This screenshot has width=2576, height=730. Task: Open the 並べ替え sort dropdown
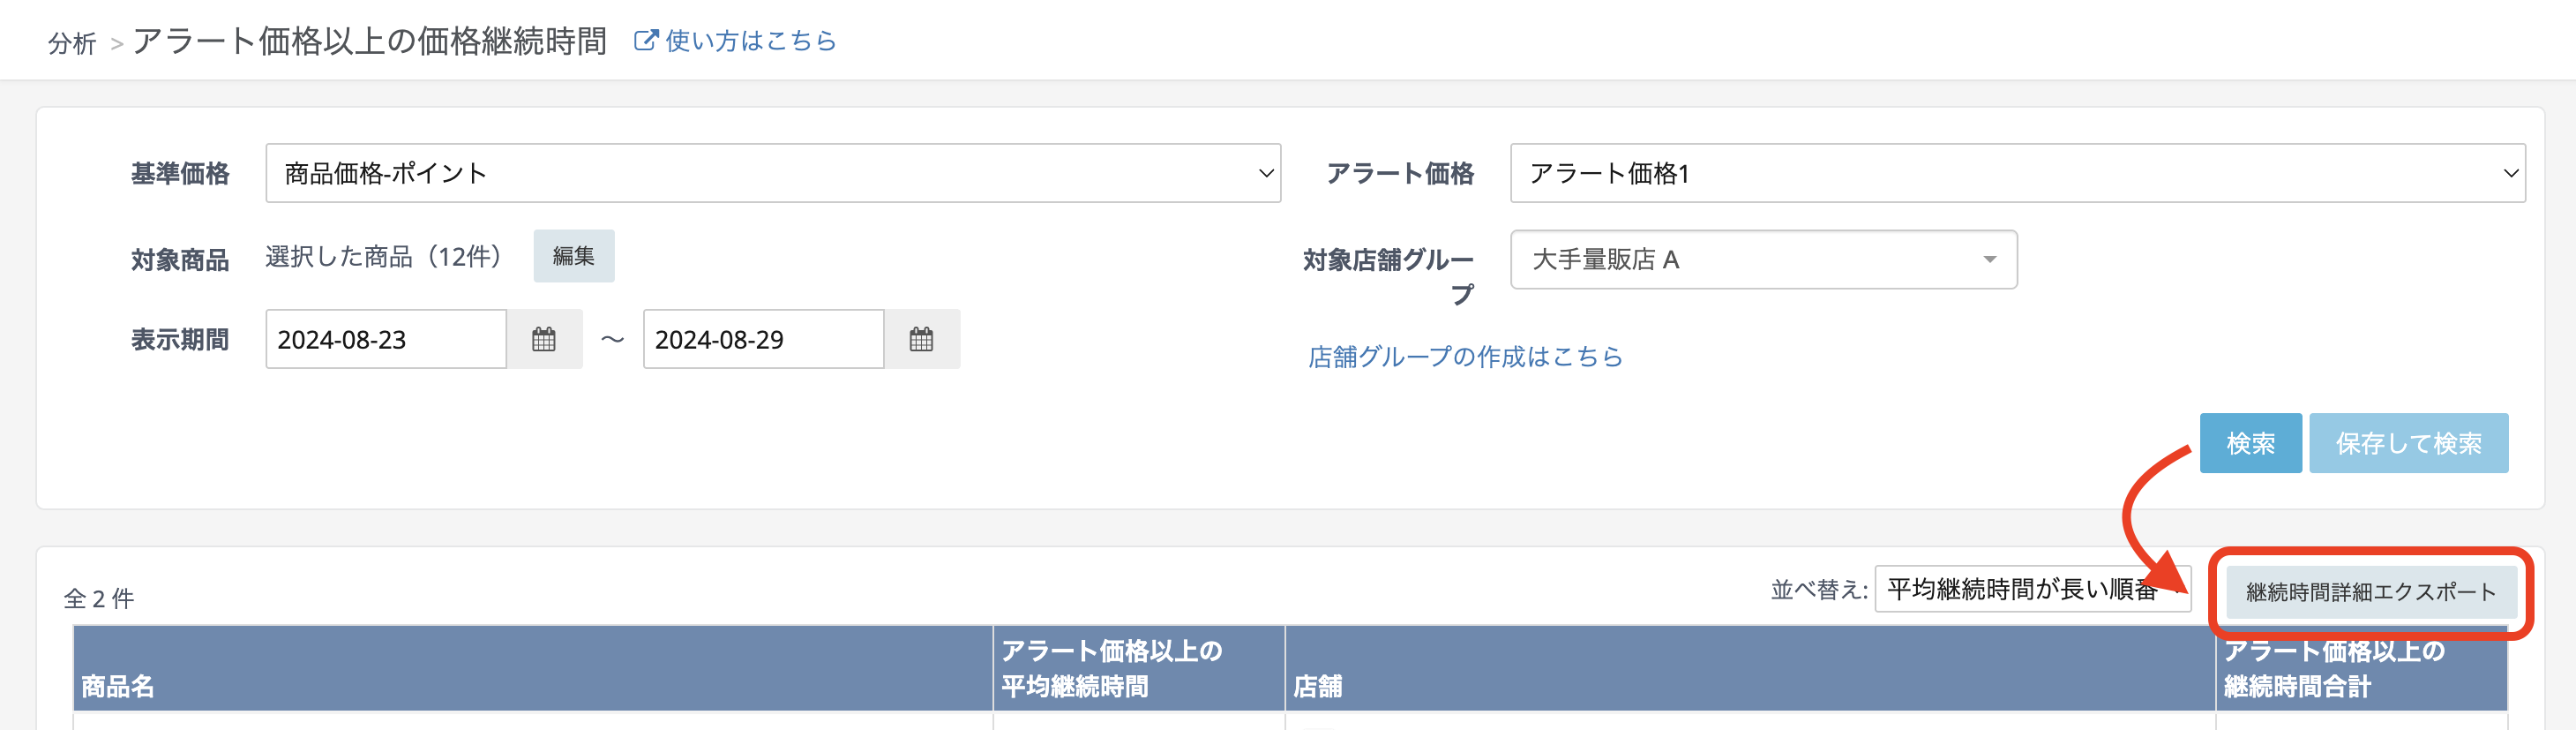pos(2030,590)
